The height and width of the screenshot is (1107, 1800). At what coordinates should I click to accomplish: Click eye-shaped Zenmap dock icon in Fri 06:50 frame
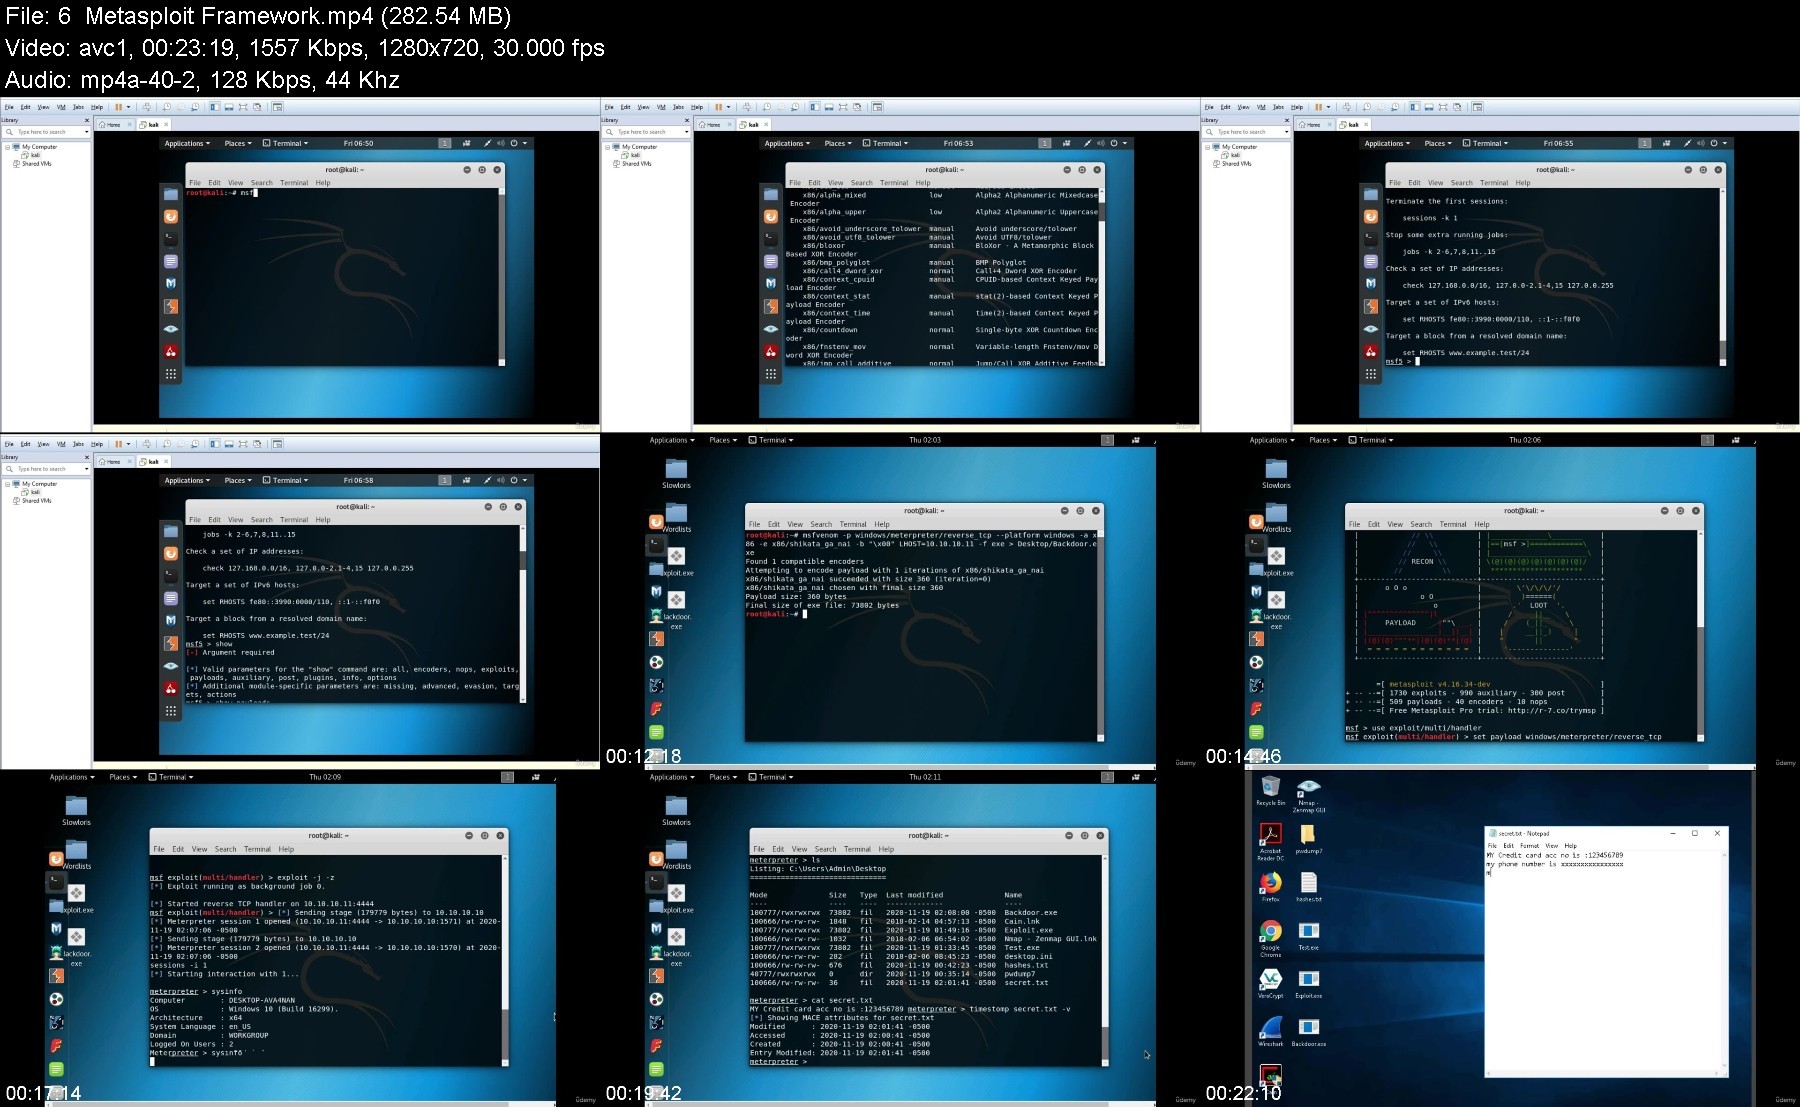click(171, 328)
